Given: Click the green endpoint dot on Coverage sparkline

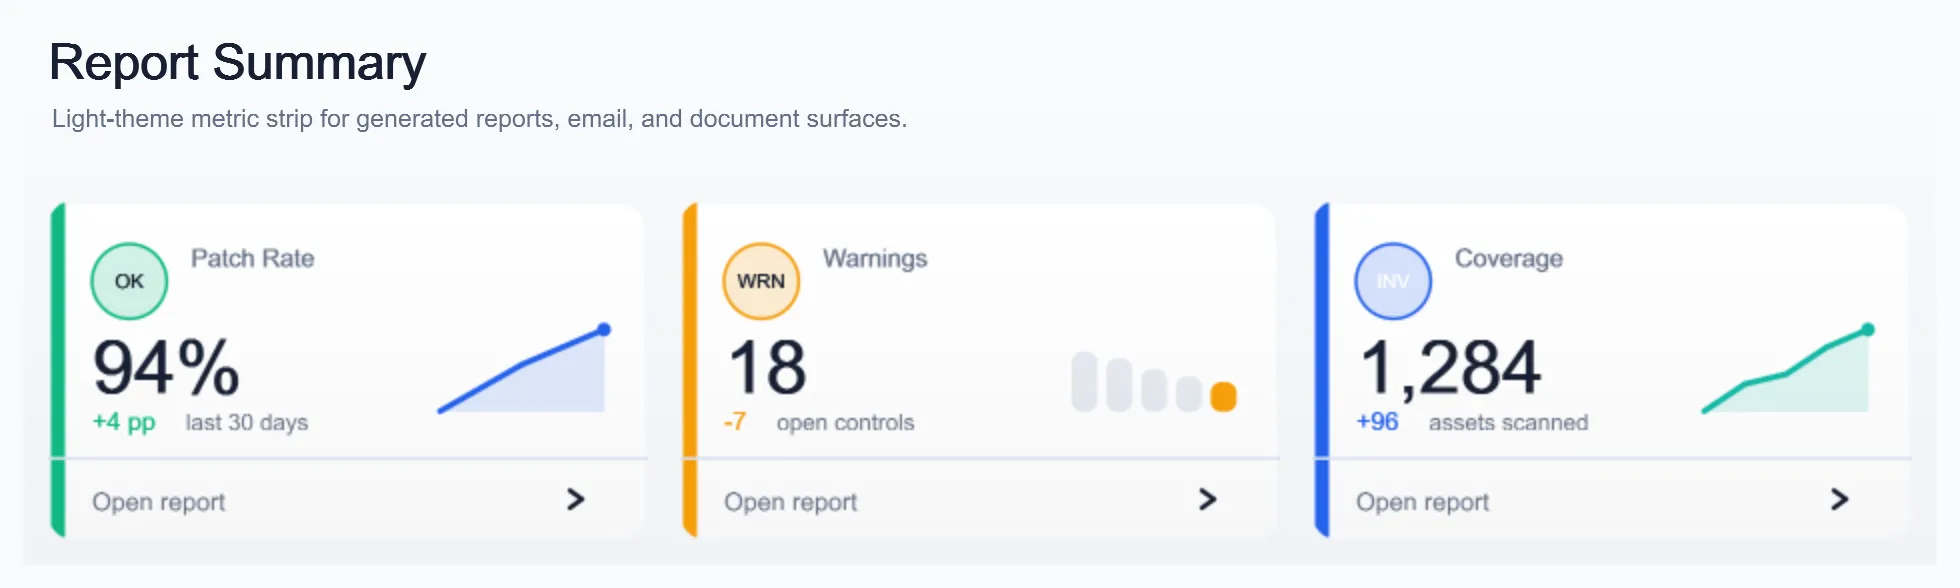Looking at the screenshot, I should click(x=1868, y=329).
